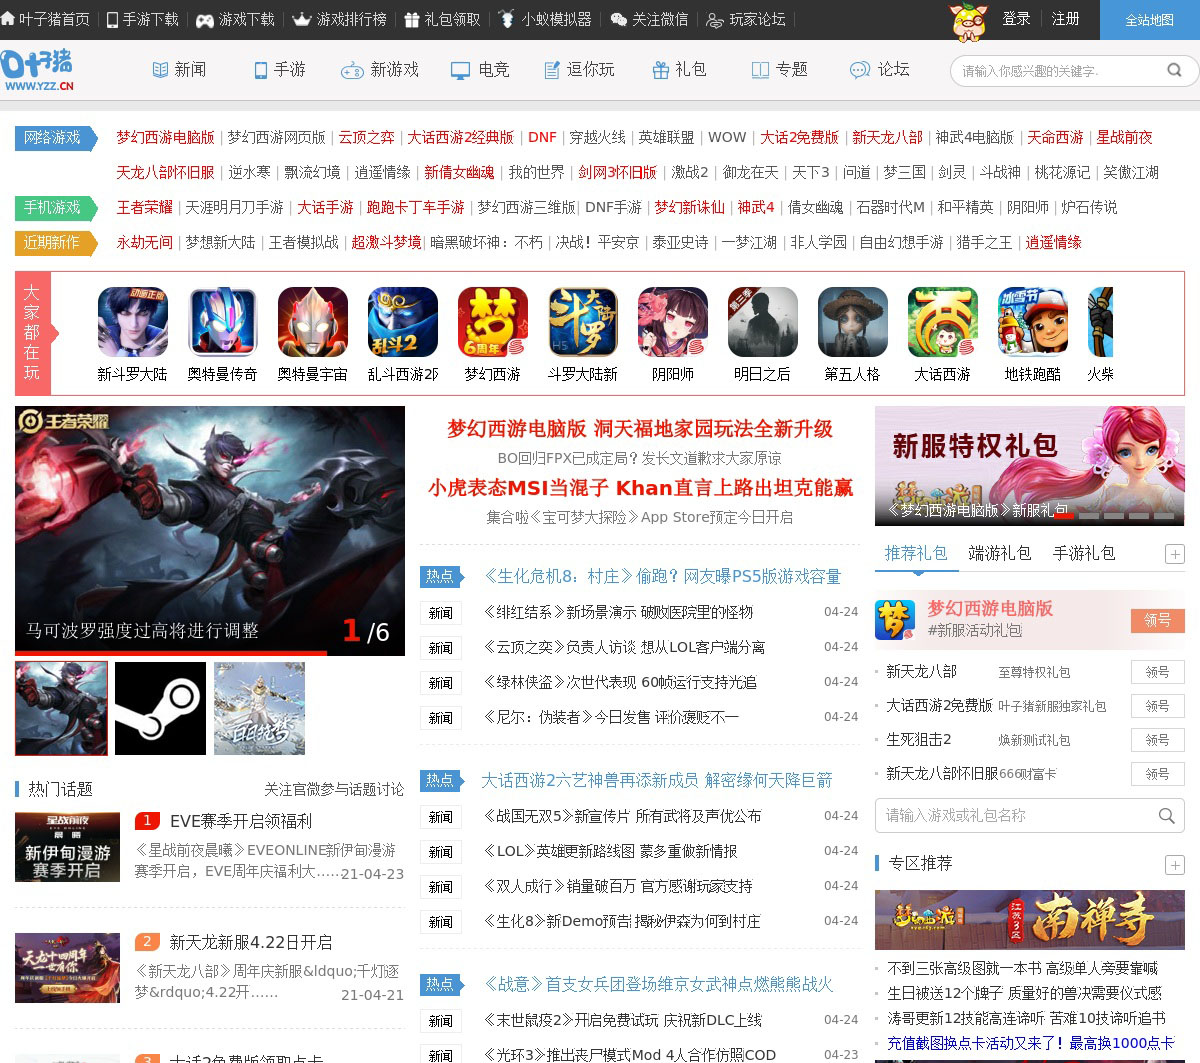Open 梦幻西游 game icon
Screen dimensions: 1200x1063
pos(492,322)
